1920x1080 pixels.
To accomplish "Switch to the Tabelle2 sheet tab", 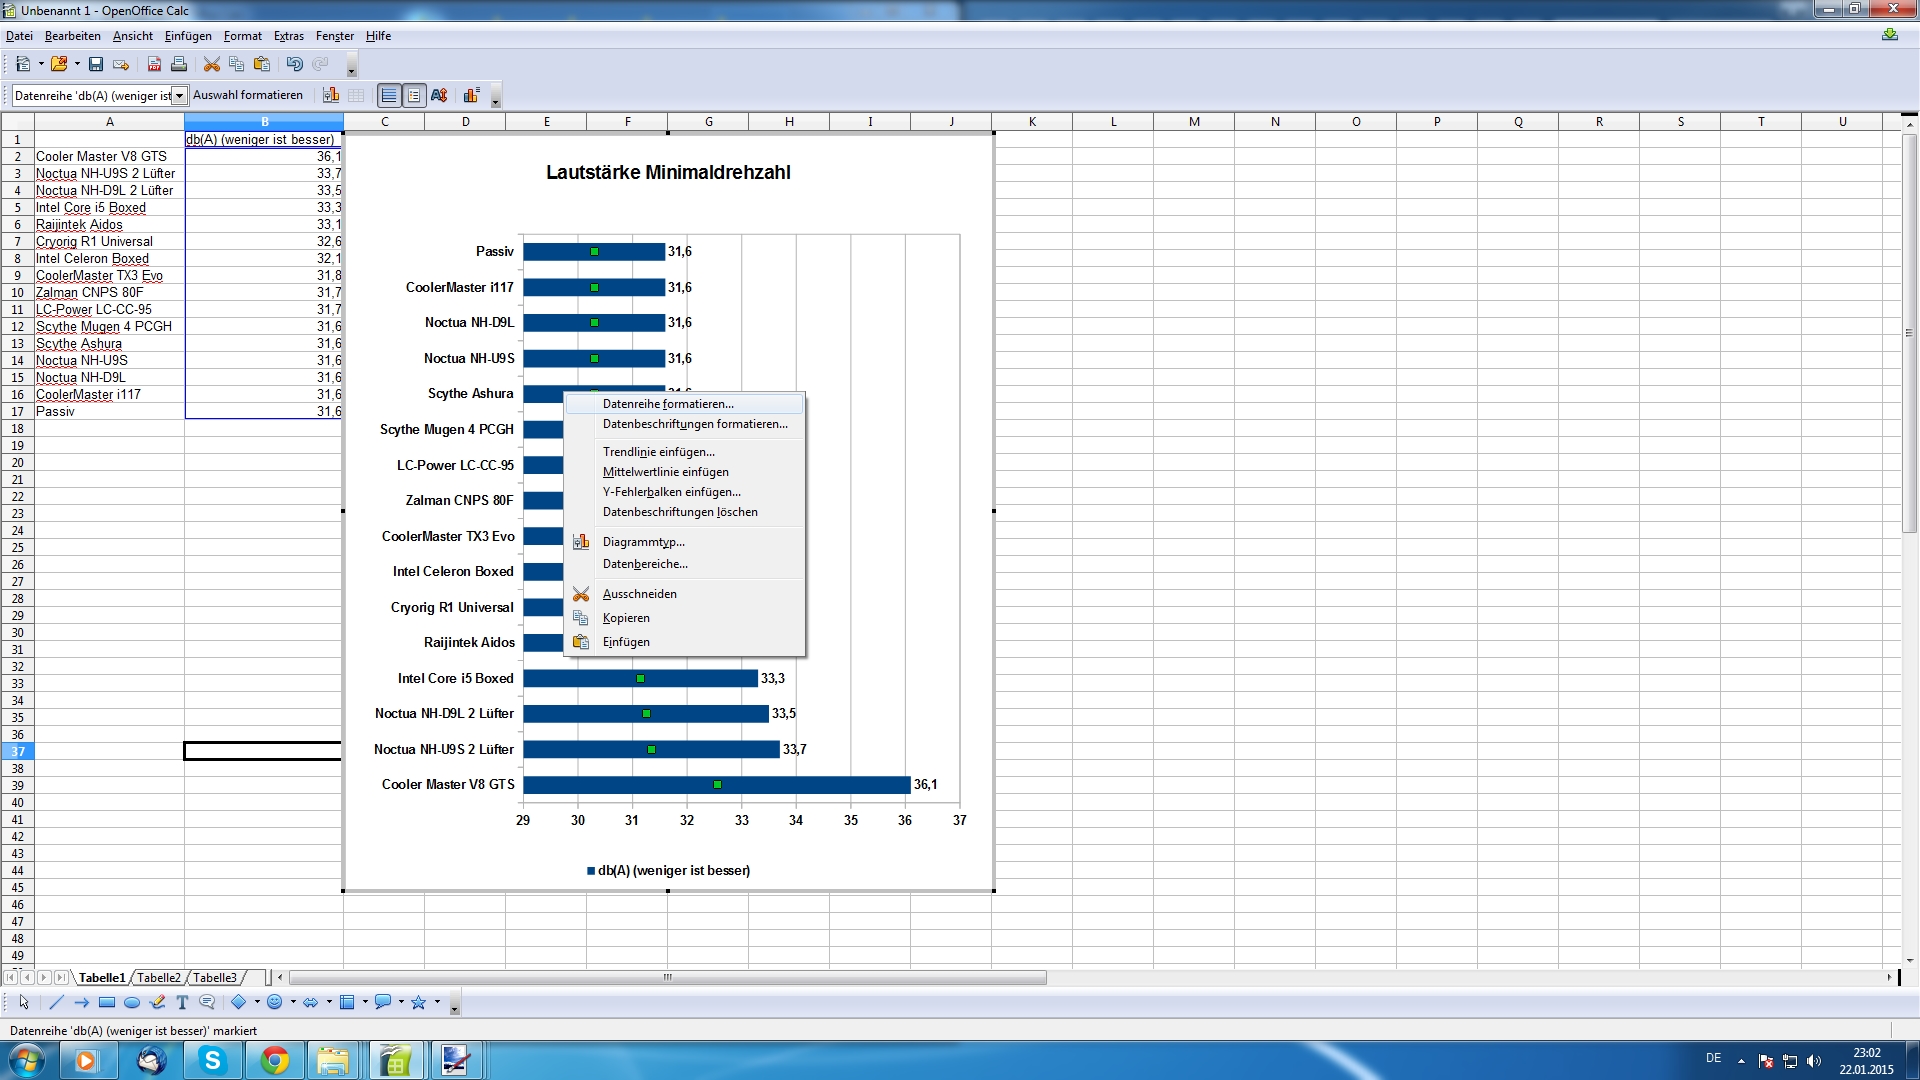I will pos(159,978).
